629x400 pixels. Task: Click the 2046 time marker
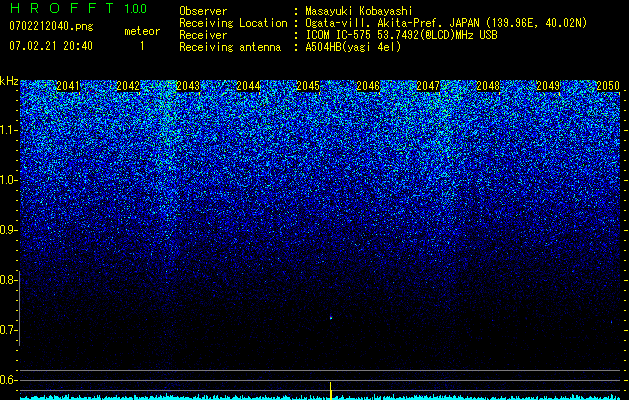(368, 86)
